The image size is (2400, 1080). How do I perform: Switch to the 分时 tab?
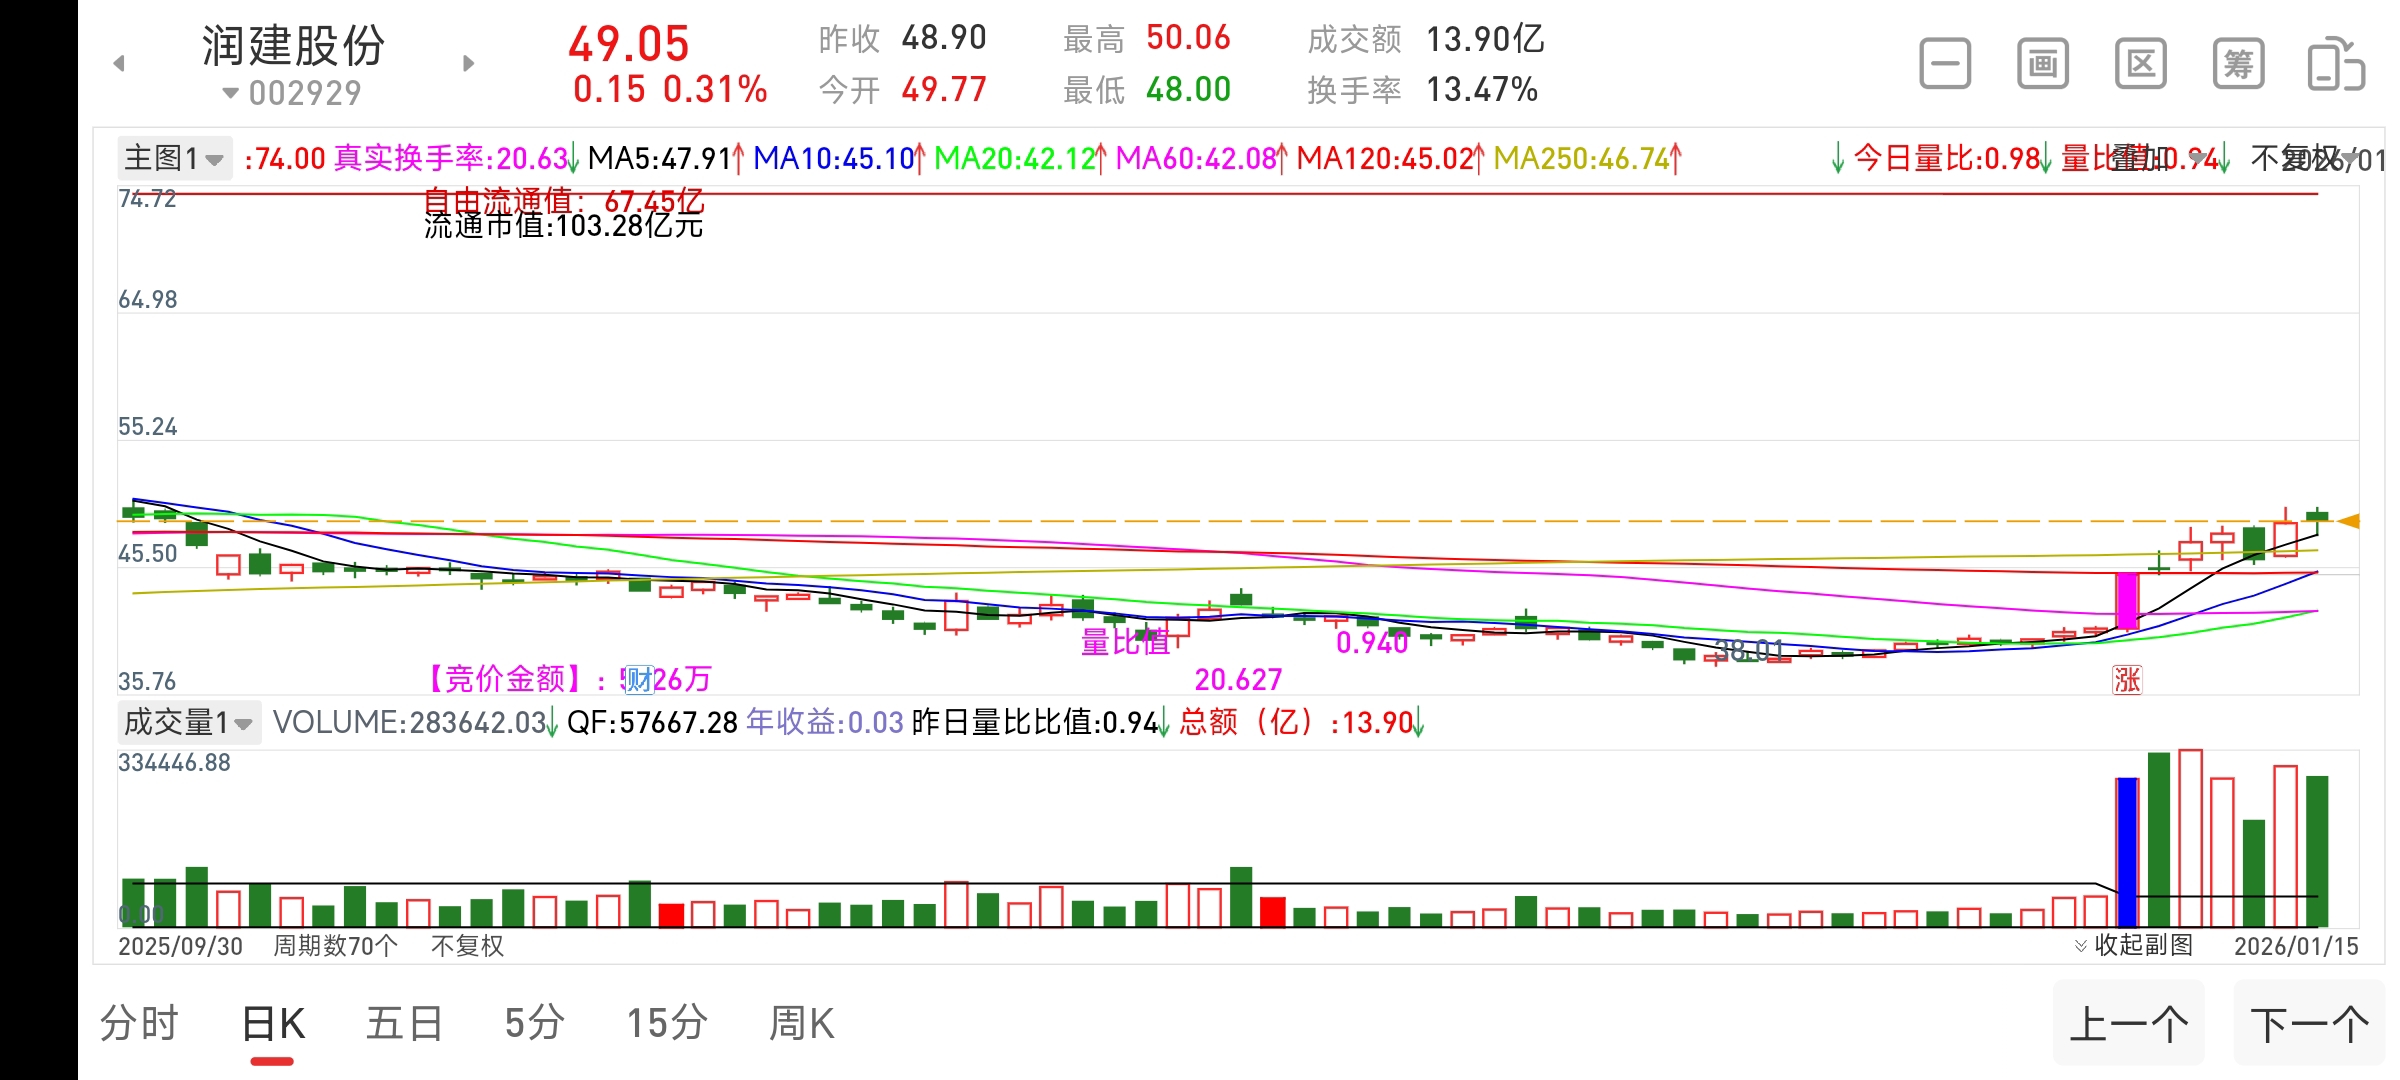(139, 1024)
